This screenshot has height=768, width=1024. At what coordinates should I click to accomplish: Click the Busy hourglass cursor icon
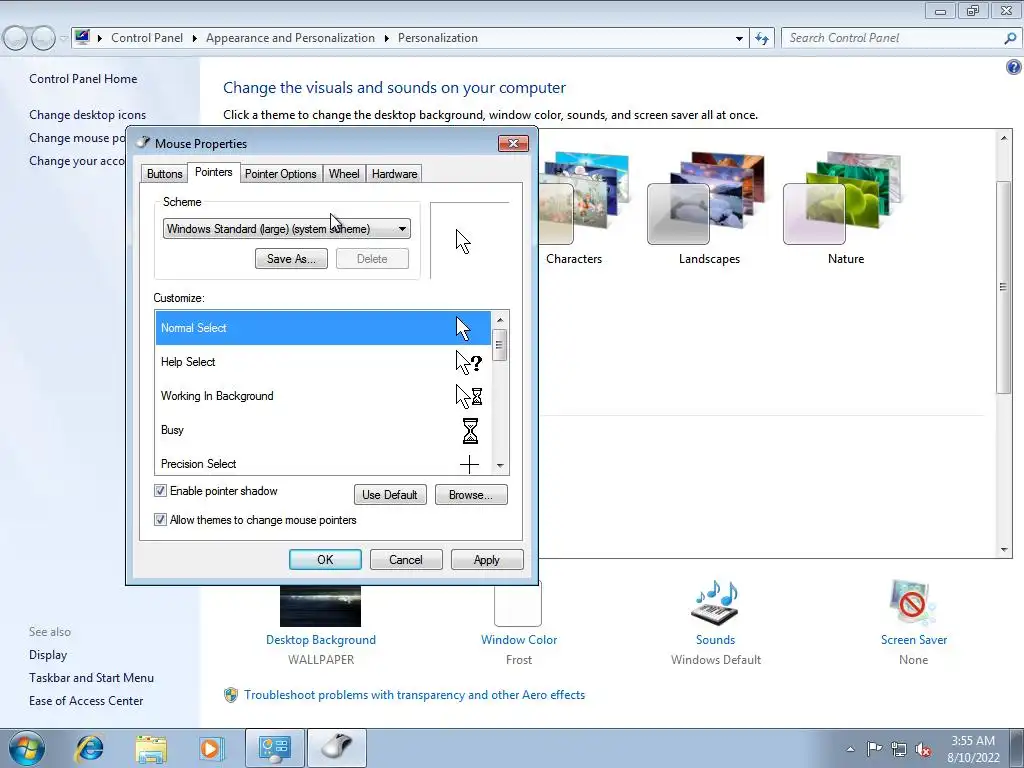click(x=470, y=431)
